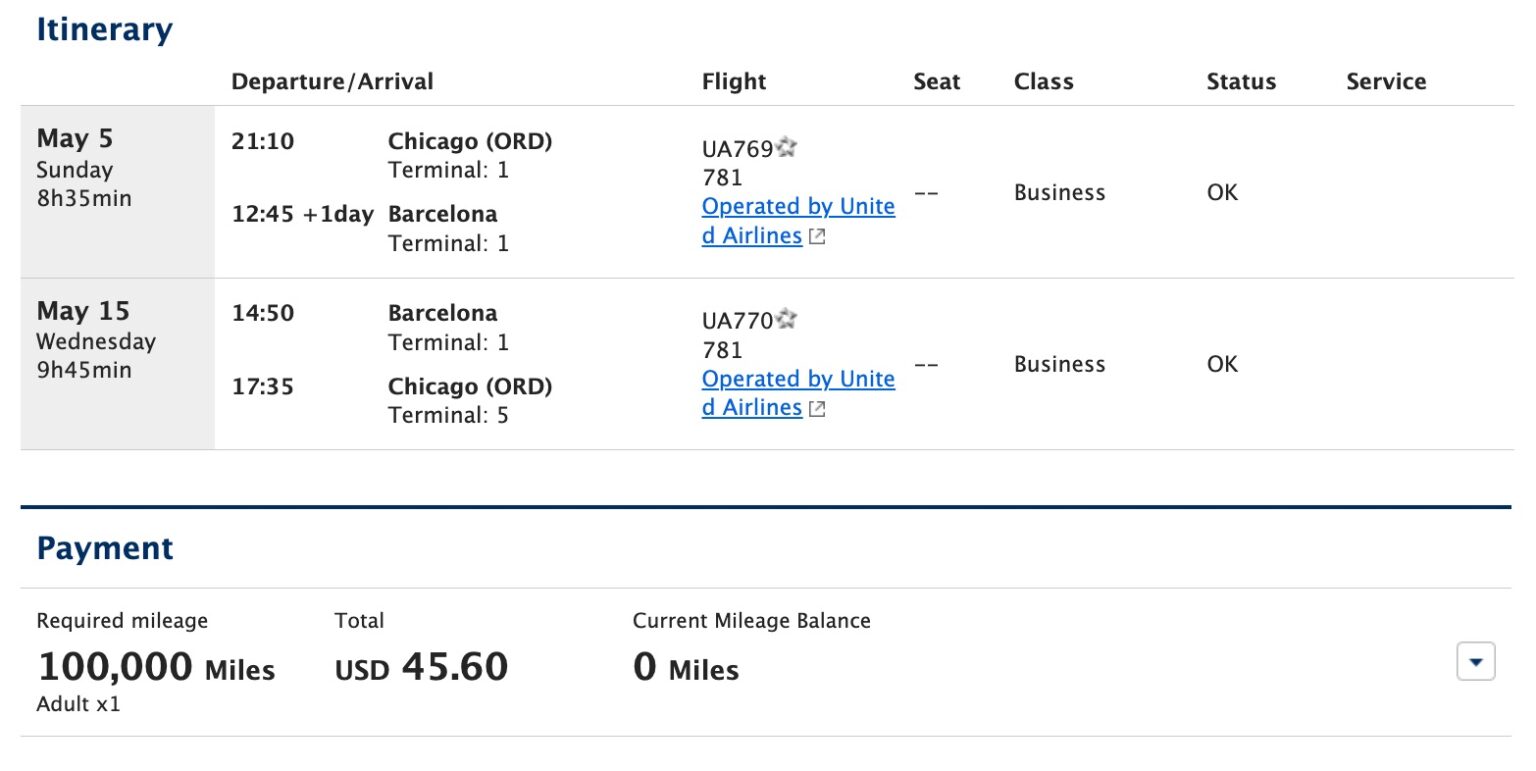Click the external link icon on first operated-by link
Image resolution: width=1536 pixels, height=771 pixels.
click(x=817, y=237)
